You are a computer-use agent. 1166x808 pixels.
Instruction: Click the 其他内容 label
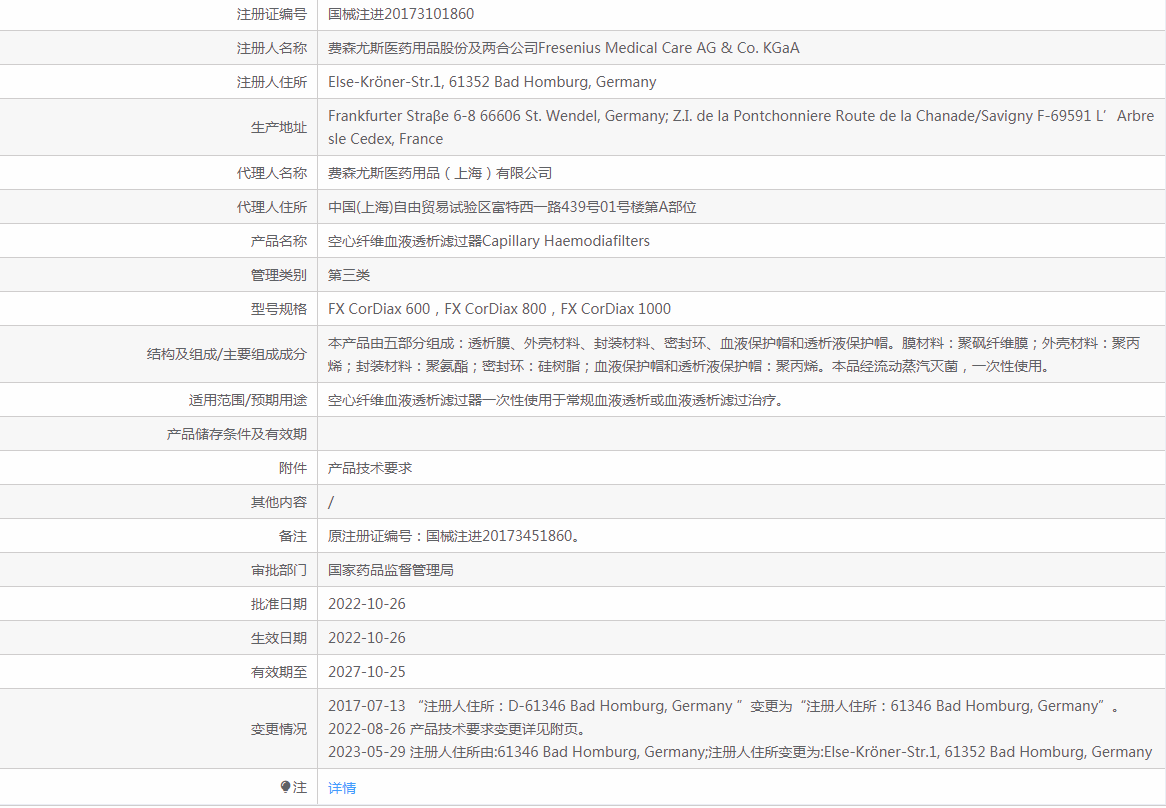279,502
